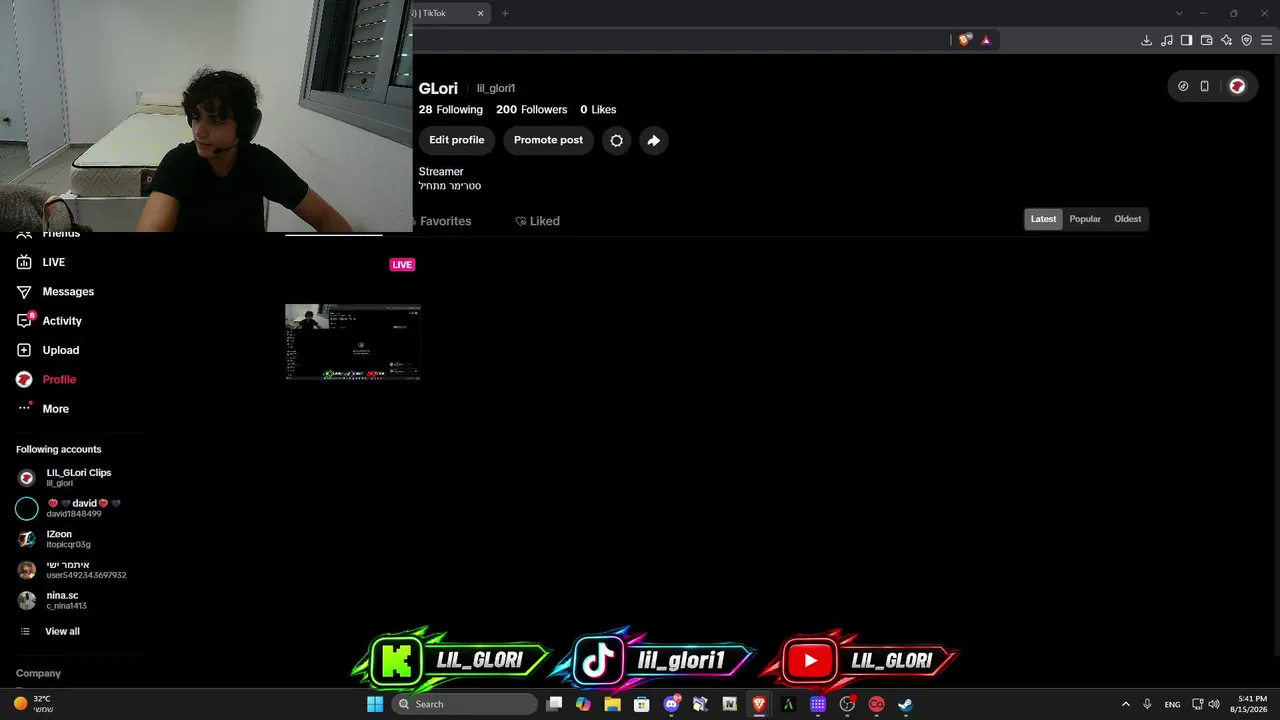
Task: Open More options in TikTok sidebar
Action: (x=43, y=408)
